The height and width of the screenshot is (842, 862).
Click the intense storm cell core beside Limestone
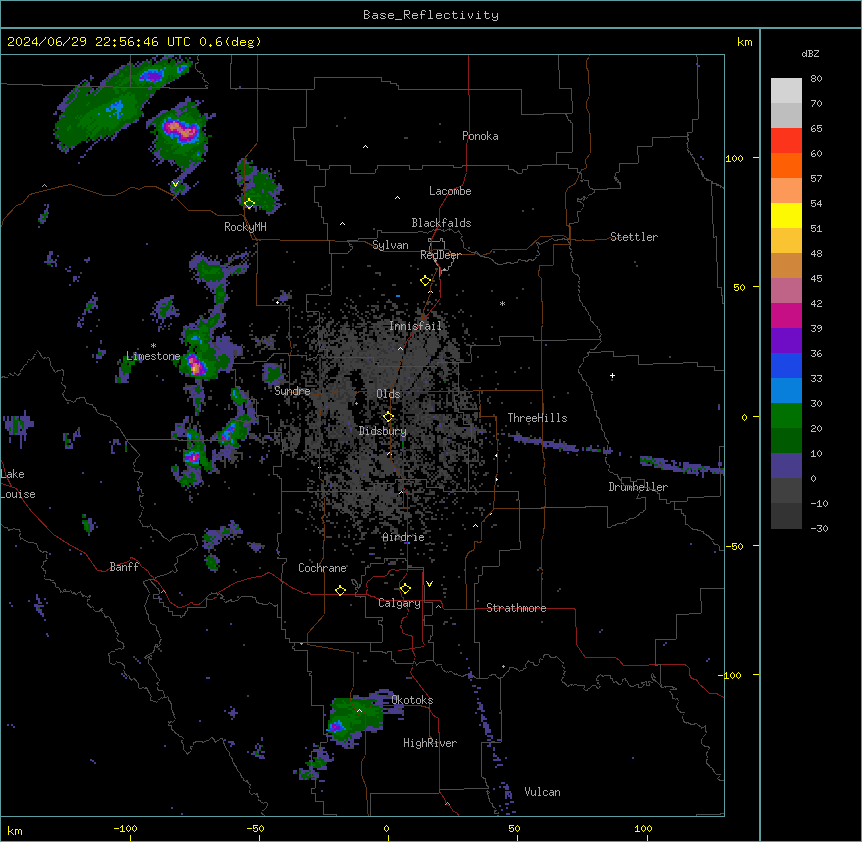coord(196,365)
